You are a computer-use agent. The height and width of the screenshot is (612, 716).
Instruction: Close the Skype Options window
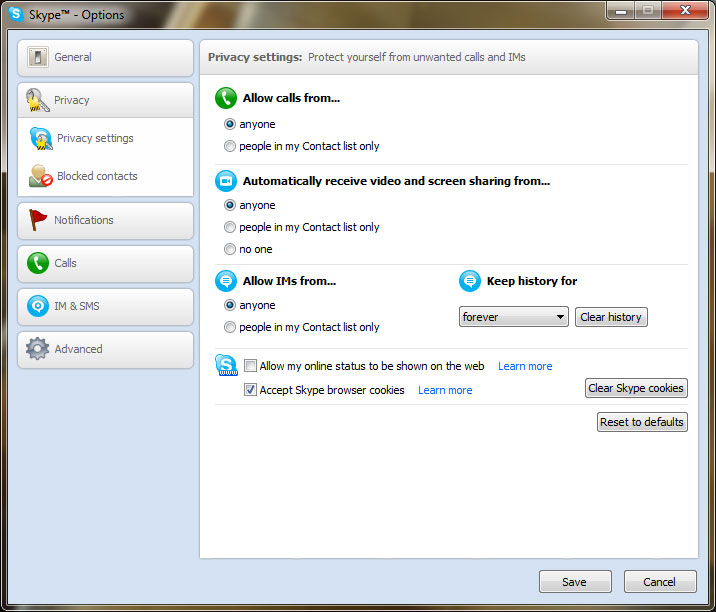point(684,10)
